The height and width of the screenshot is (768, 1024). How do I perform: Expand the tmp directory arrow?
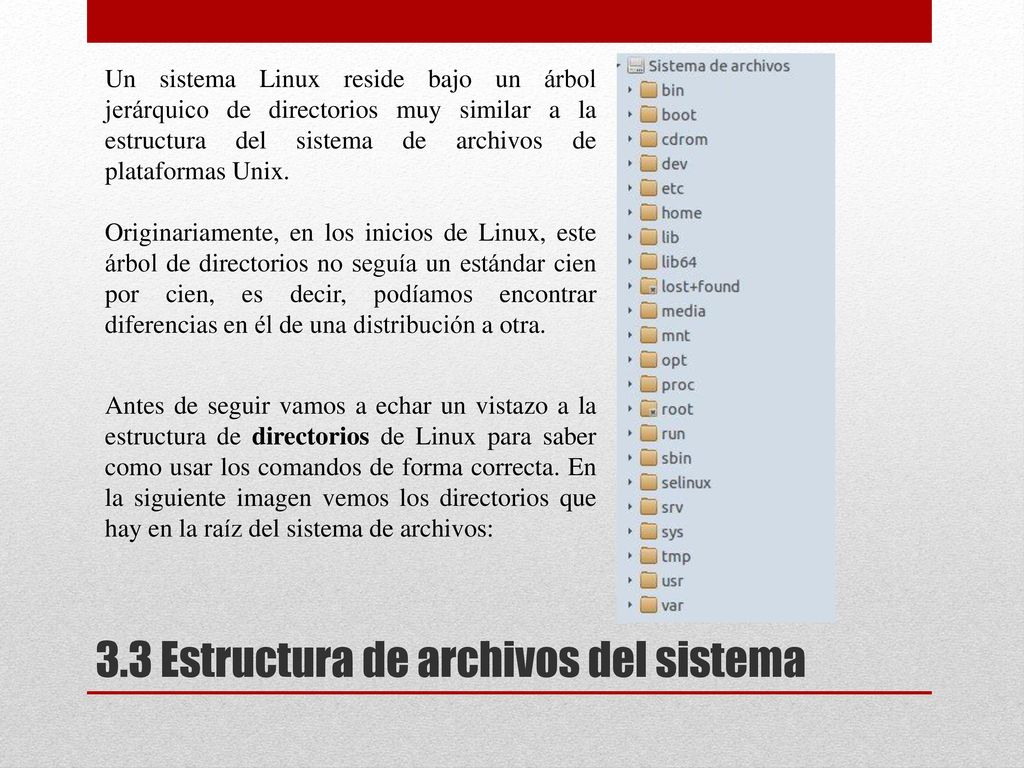click(630, 556)
